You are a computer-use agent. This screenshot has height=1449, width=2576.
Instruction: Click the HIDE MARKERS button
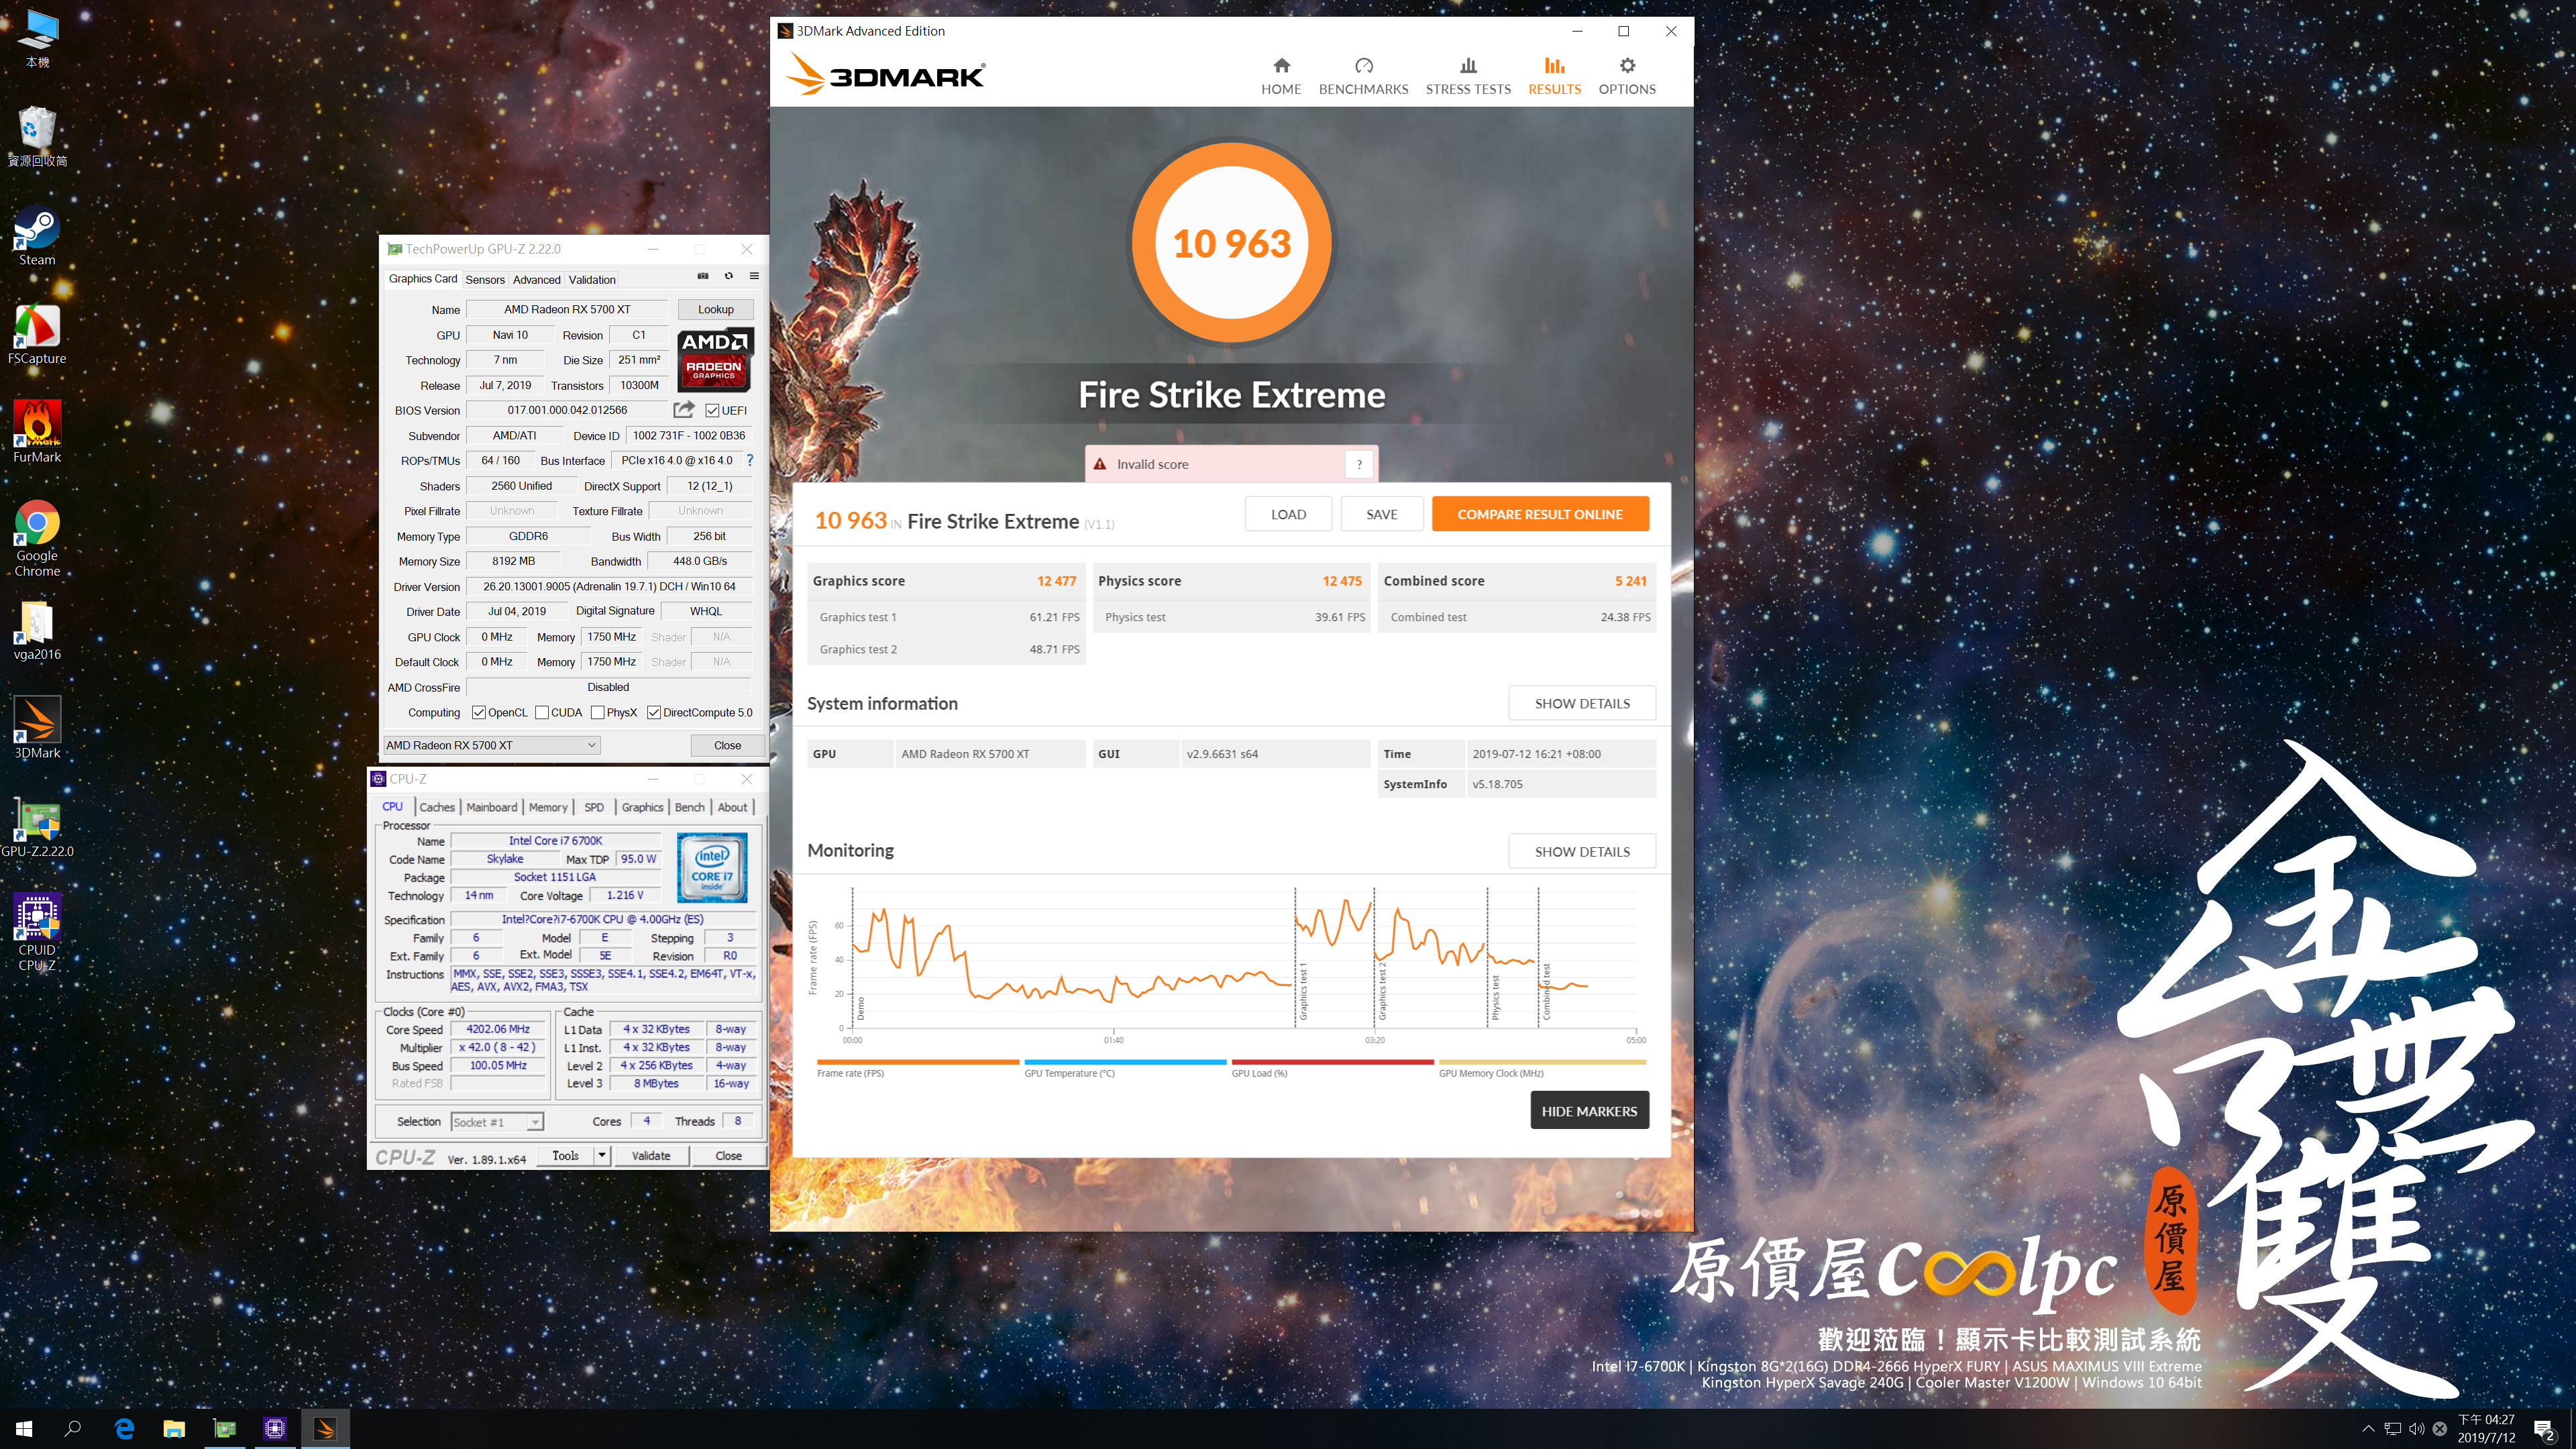click(x=1589, y=1110)
